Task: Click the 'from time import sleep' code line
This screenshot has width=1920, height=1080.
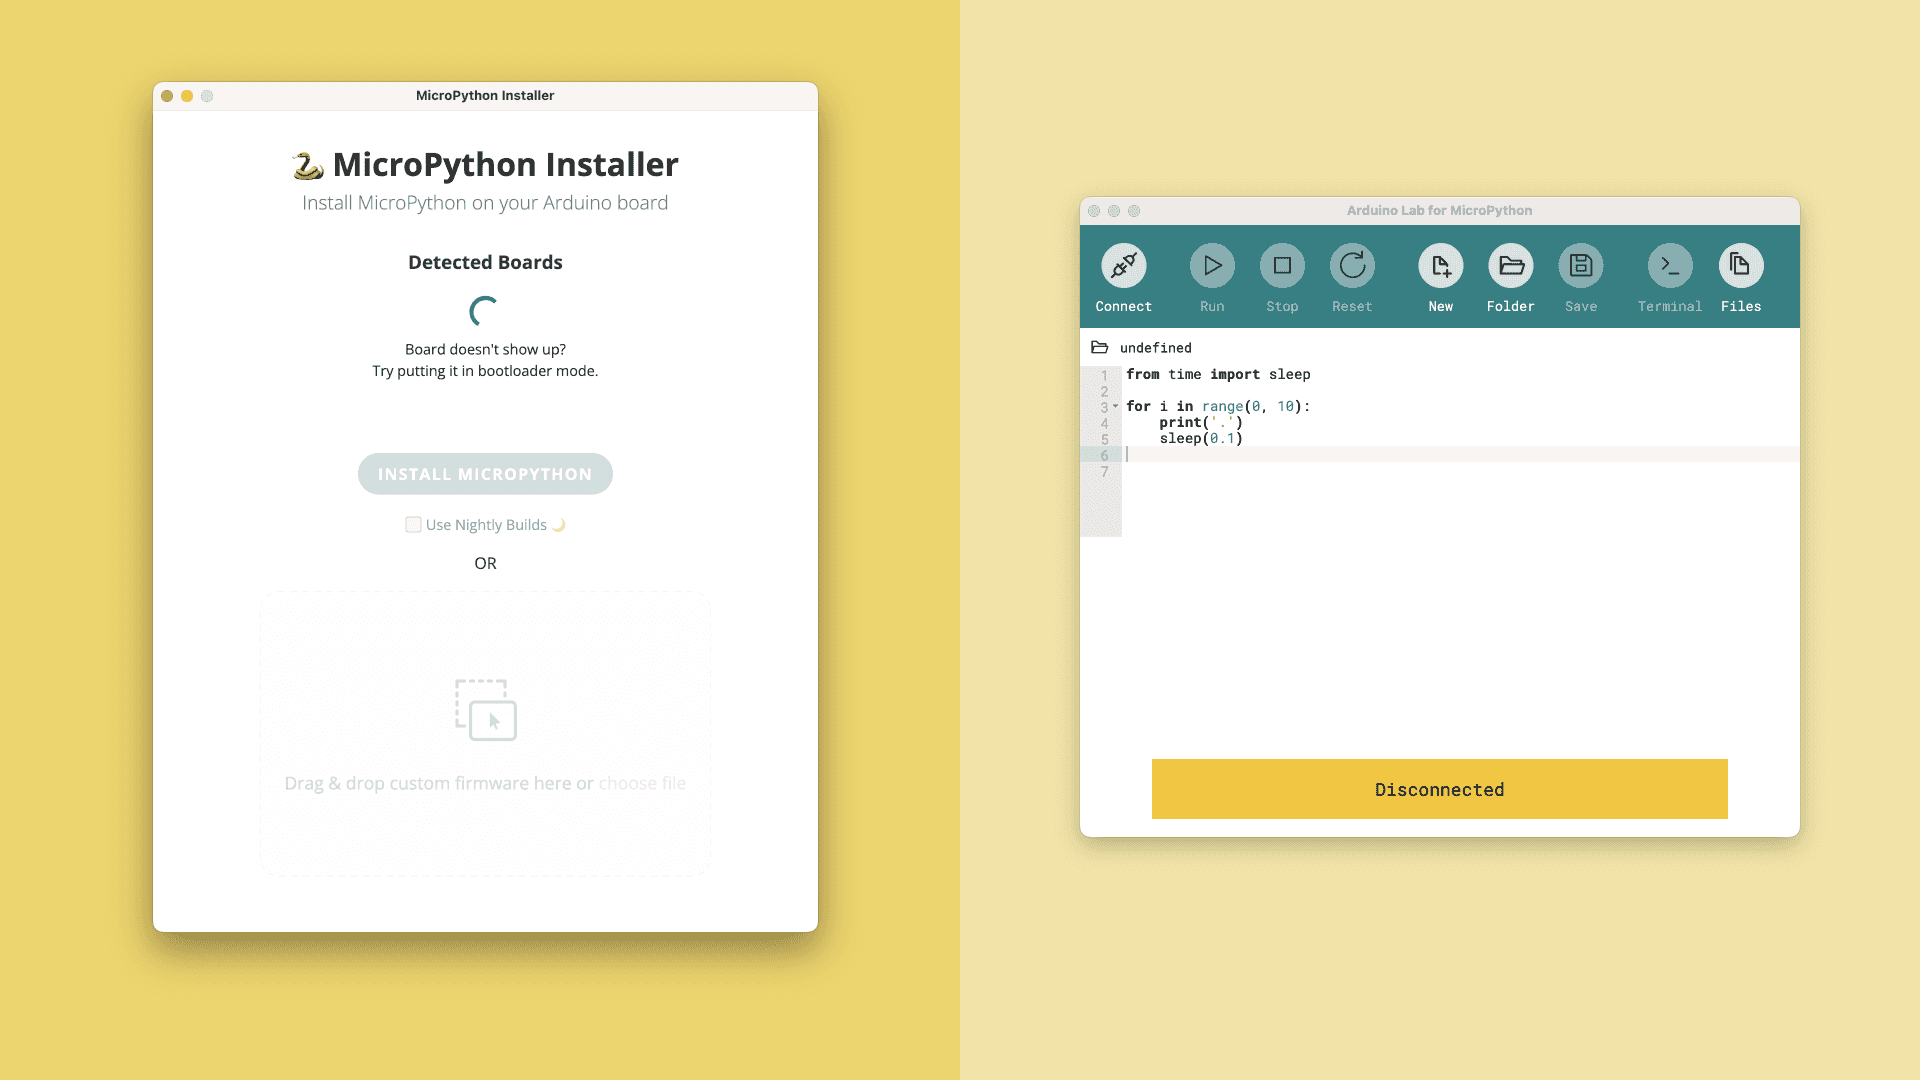Action: coord(1218,374)
